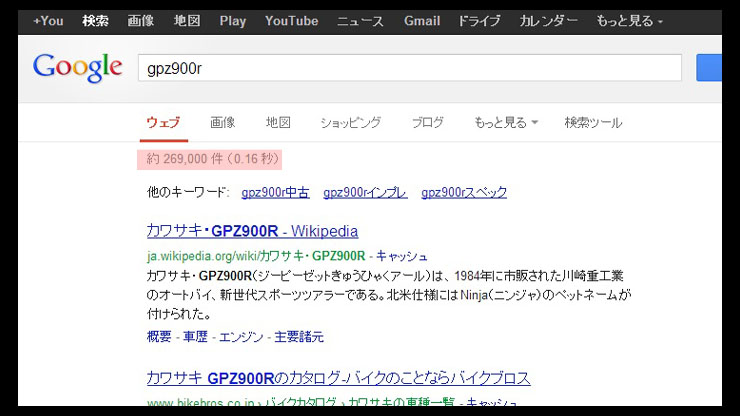Open カワサキ GPZ900Rのカタログ バイクブロス result

[x=338, y=378]
